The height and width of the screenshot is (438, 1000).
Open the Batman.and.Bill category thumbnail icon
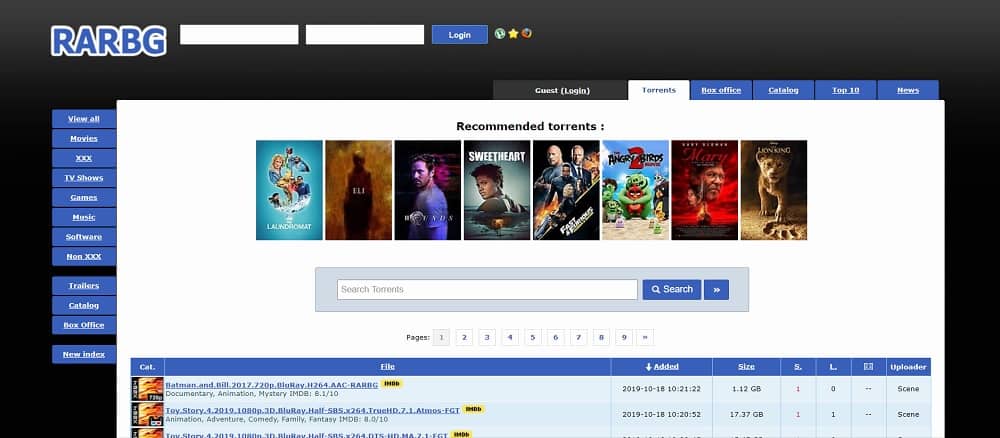click(x=147, y=389)
